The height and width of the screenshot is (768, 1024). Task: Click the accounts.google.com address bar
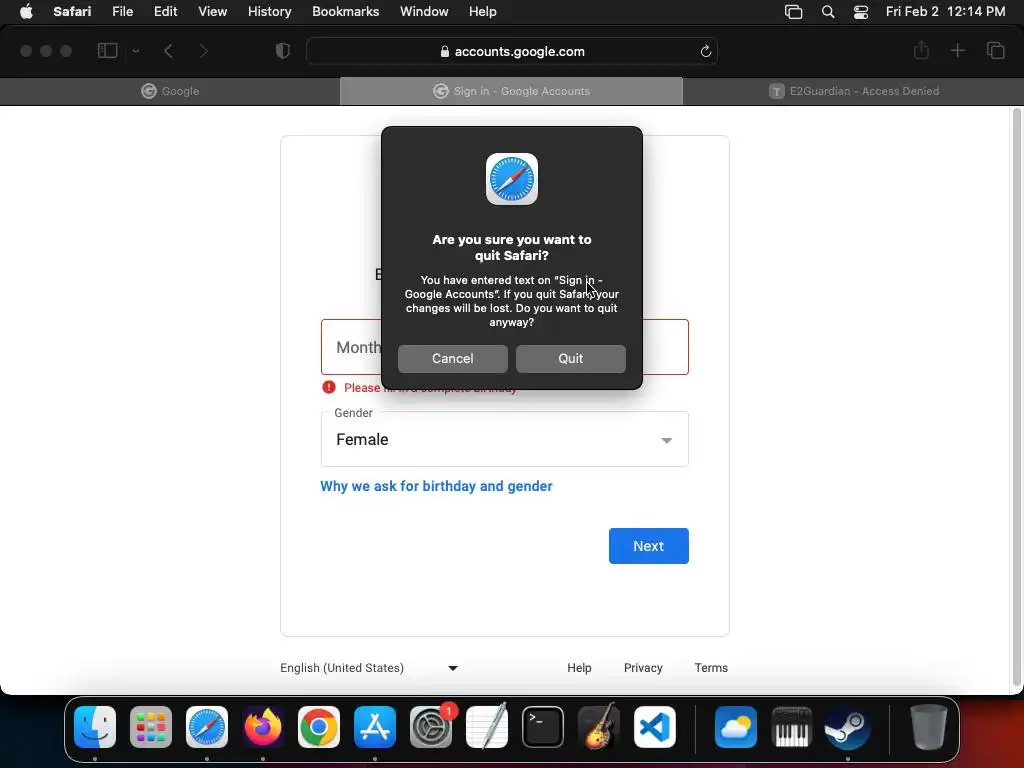tap(512, 51)
